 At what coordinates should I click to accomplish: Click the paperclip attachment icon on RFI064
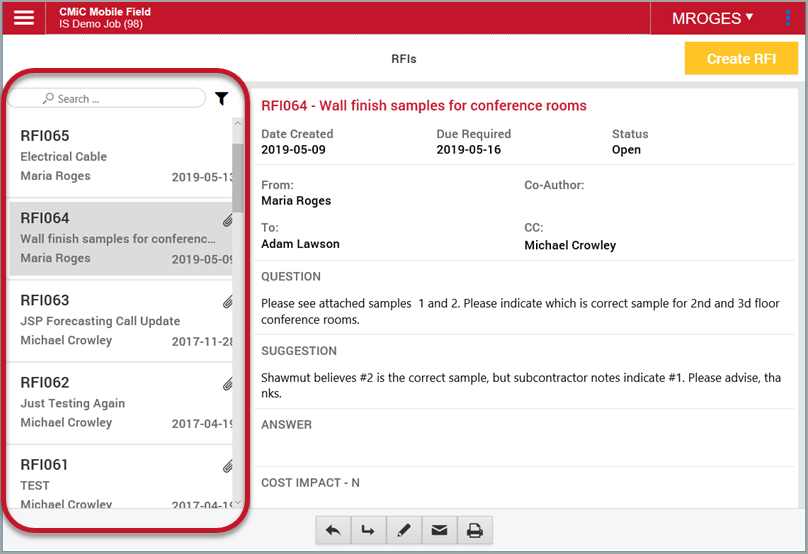click(227, 220)
